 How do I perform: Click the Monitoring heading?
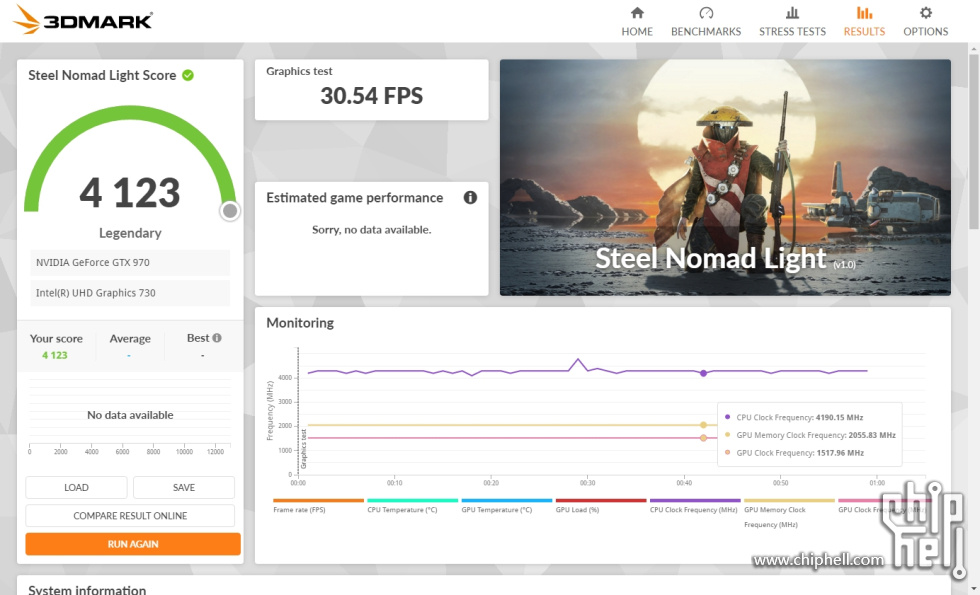(x=300, y=323)
